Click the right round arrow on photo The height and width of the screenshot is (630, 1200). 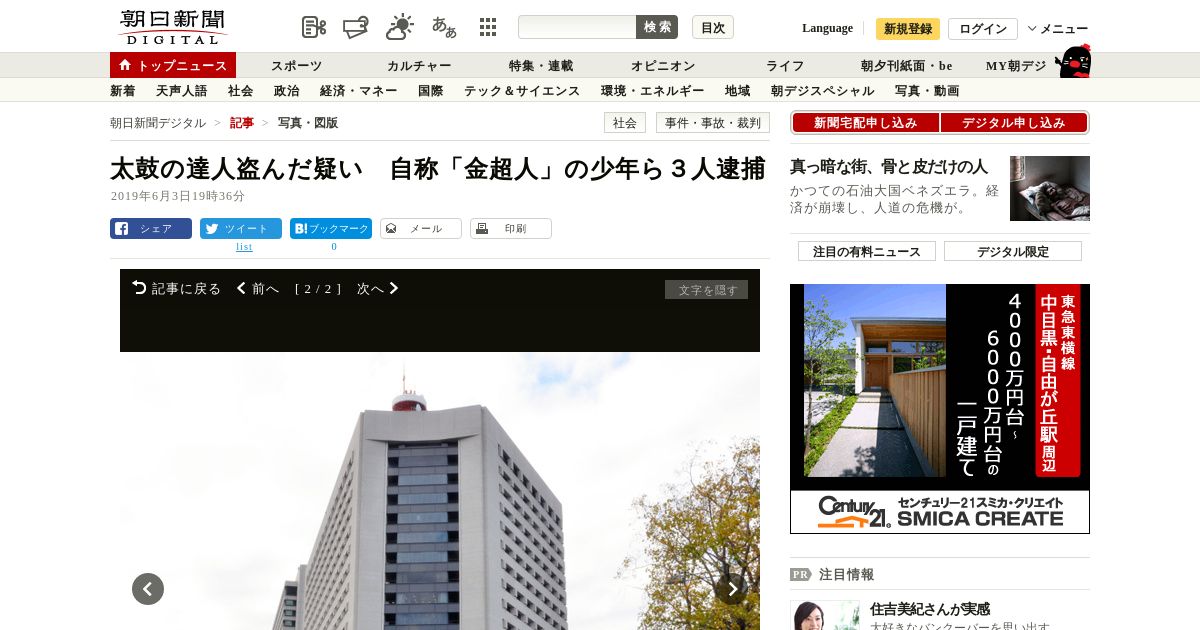click(x=732, y=589)
